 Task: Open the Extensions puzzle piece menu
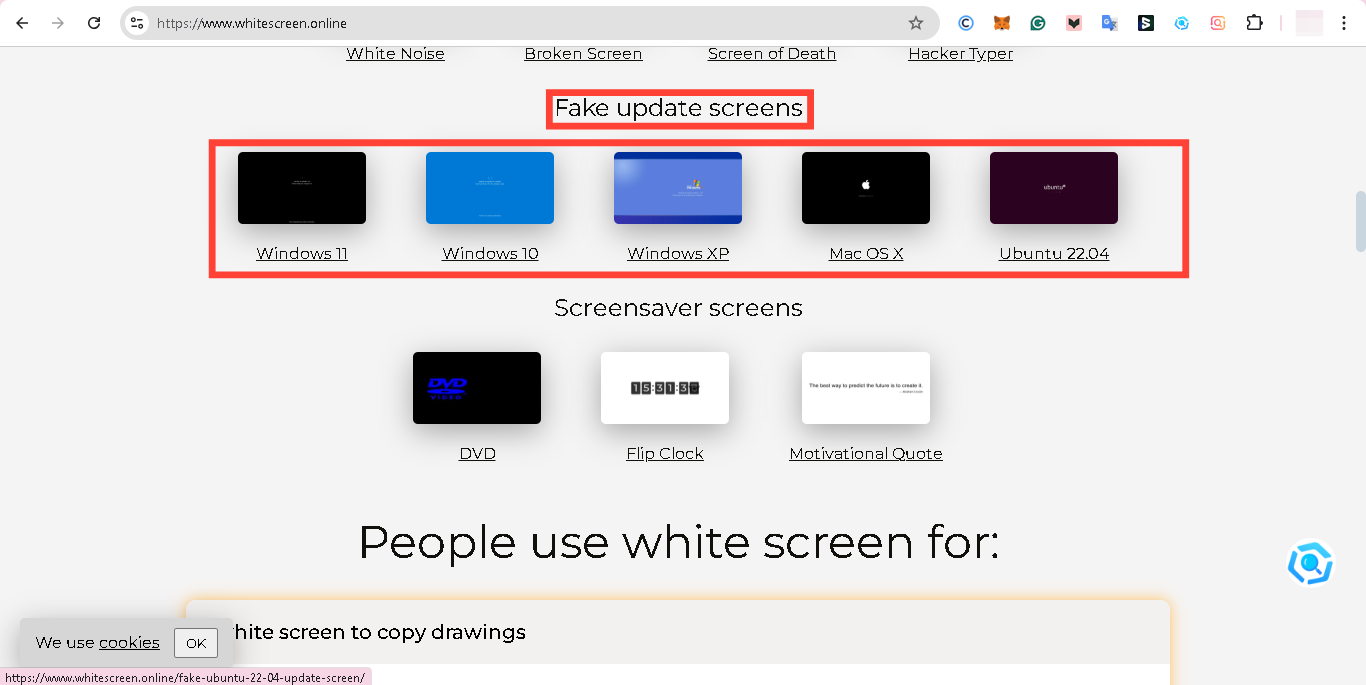tap(1254, 23)
